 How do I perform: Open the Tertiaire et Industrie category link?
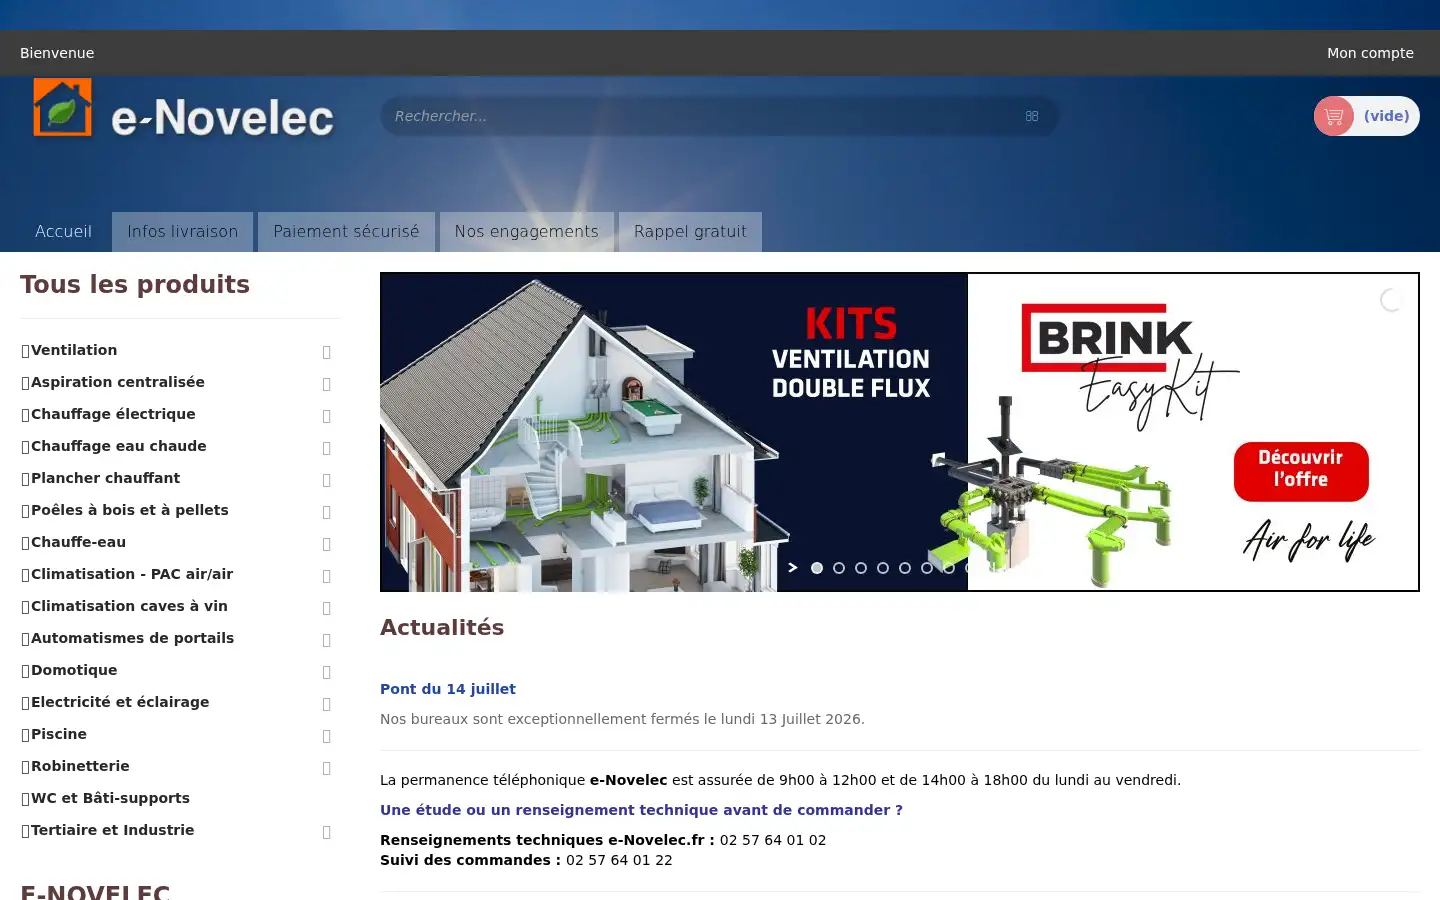112,830
